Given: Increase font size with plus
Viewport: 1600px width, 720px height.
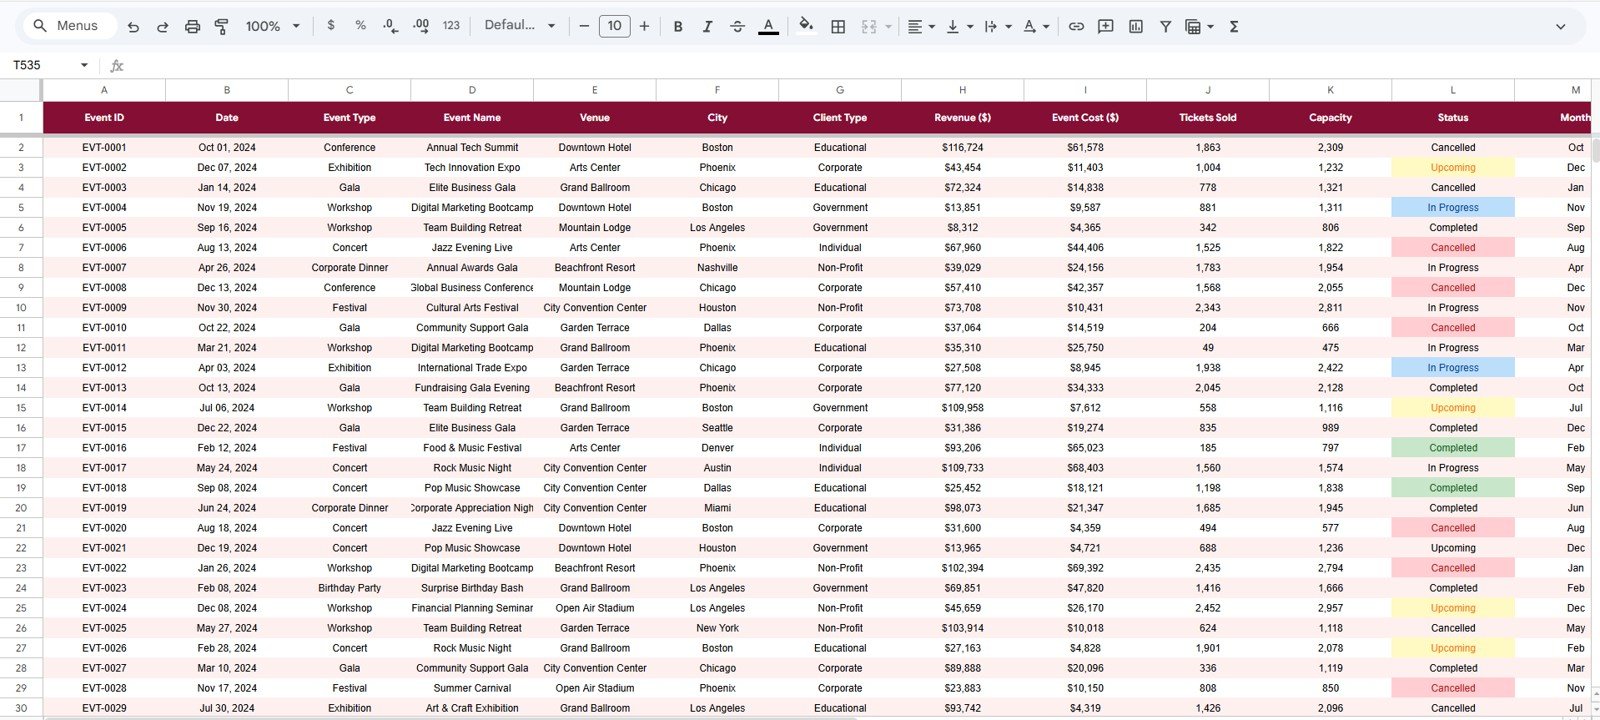Looking at the screenshot, I should [x=644, y=26].
